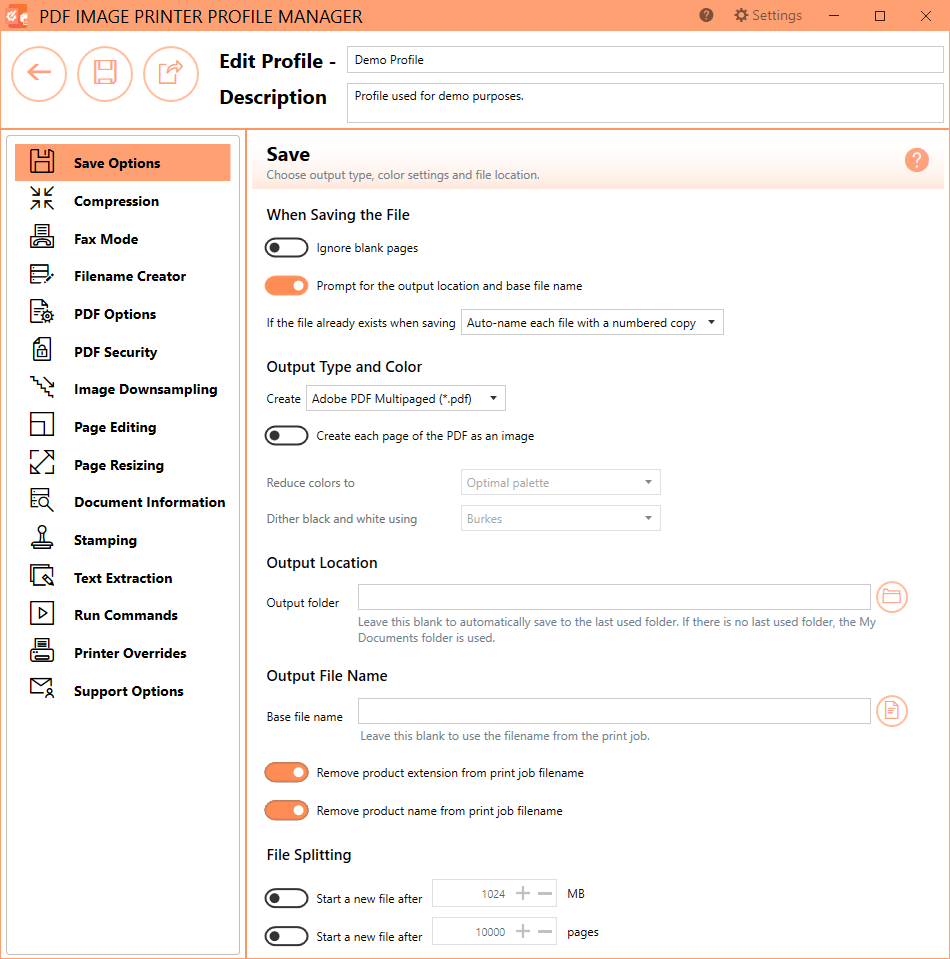Image resolution: width=950 pixels, height=959 pixels.
Task: Open the Stamping stamp icon
Action: pos(41,539)
